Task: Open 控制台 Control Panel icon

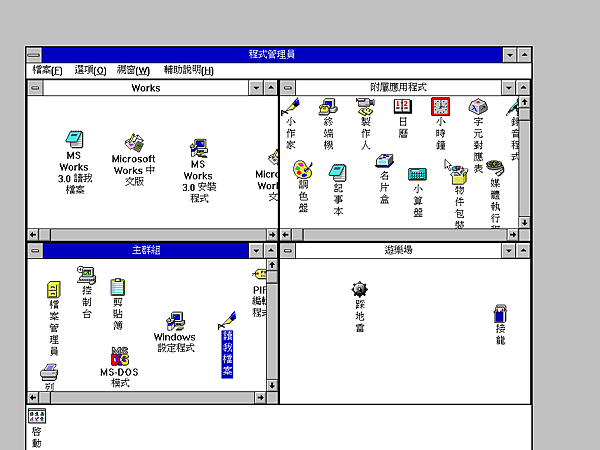Action: [x=86, y=276]
